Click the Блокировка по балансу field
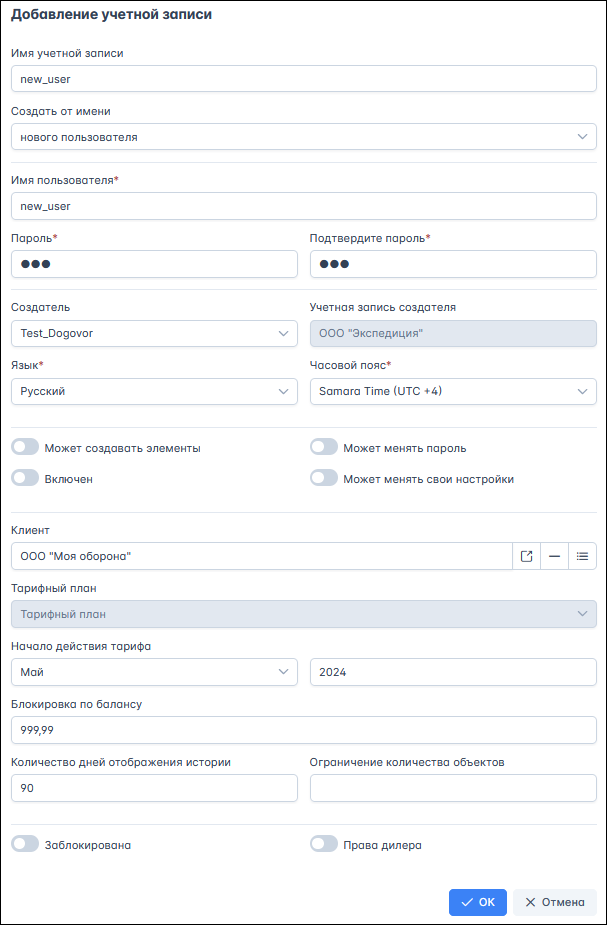The image size is (607, 925). pyautogui.click(x=304, y=730)
